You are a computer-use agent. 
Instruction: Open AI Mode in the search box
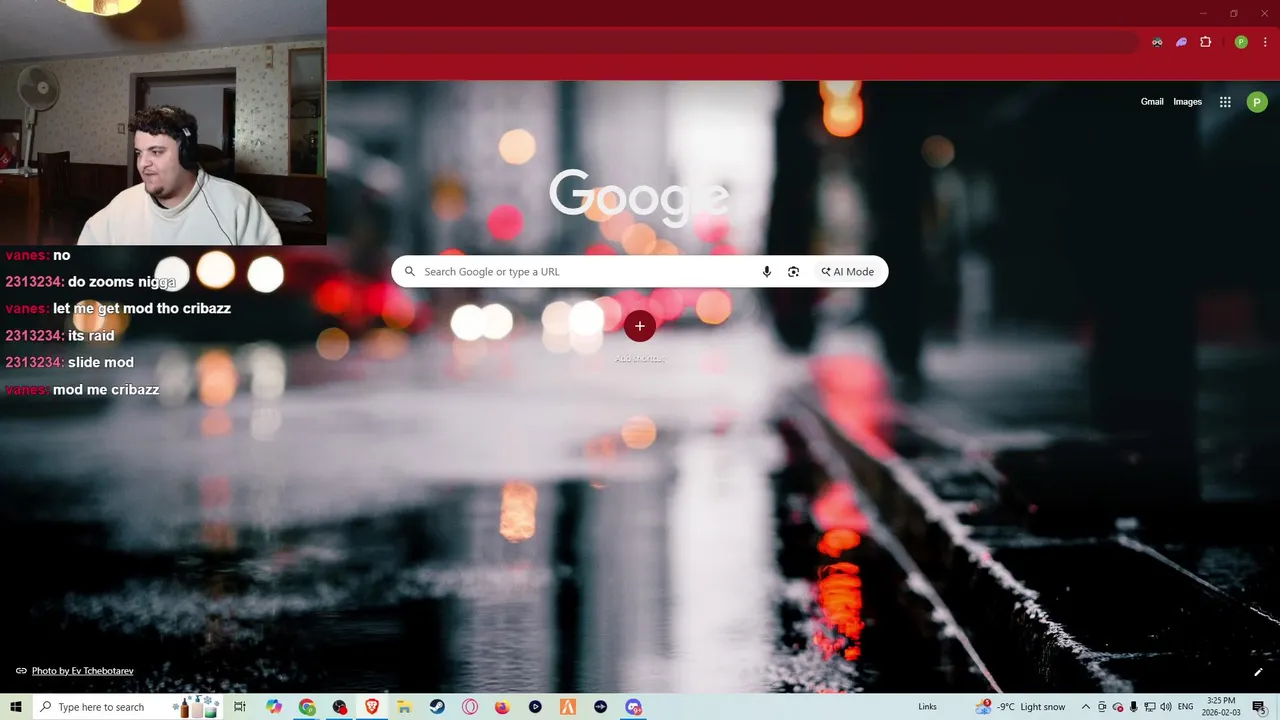(848, 272)
